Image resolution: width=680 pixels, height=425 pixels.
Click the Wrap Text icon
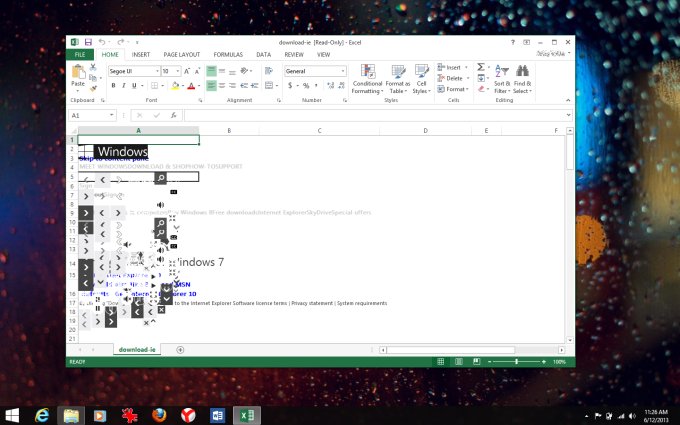(x=269, y=71)
